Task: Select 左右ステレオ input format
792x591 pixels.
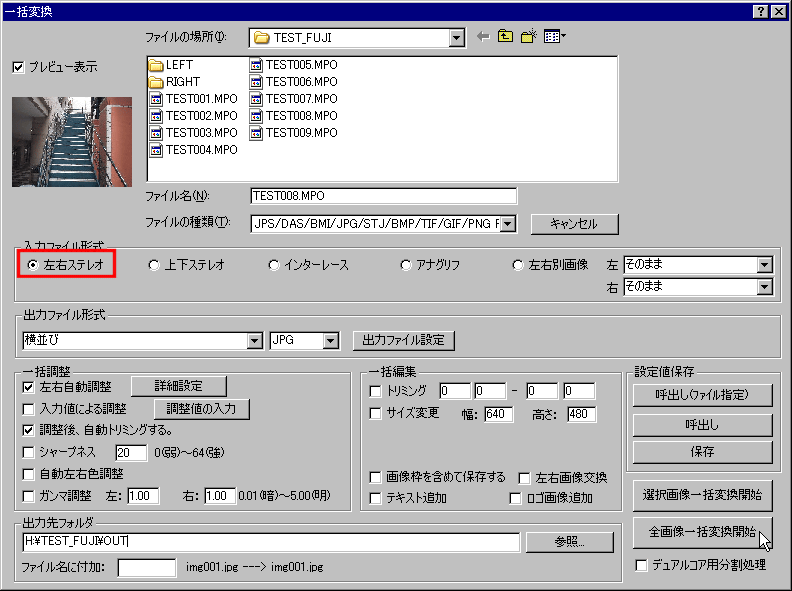Action: click(33, 265)
